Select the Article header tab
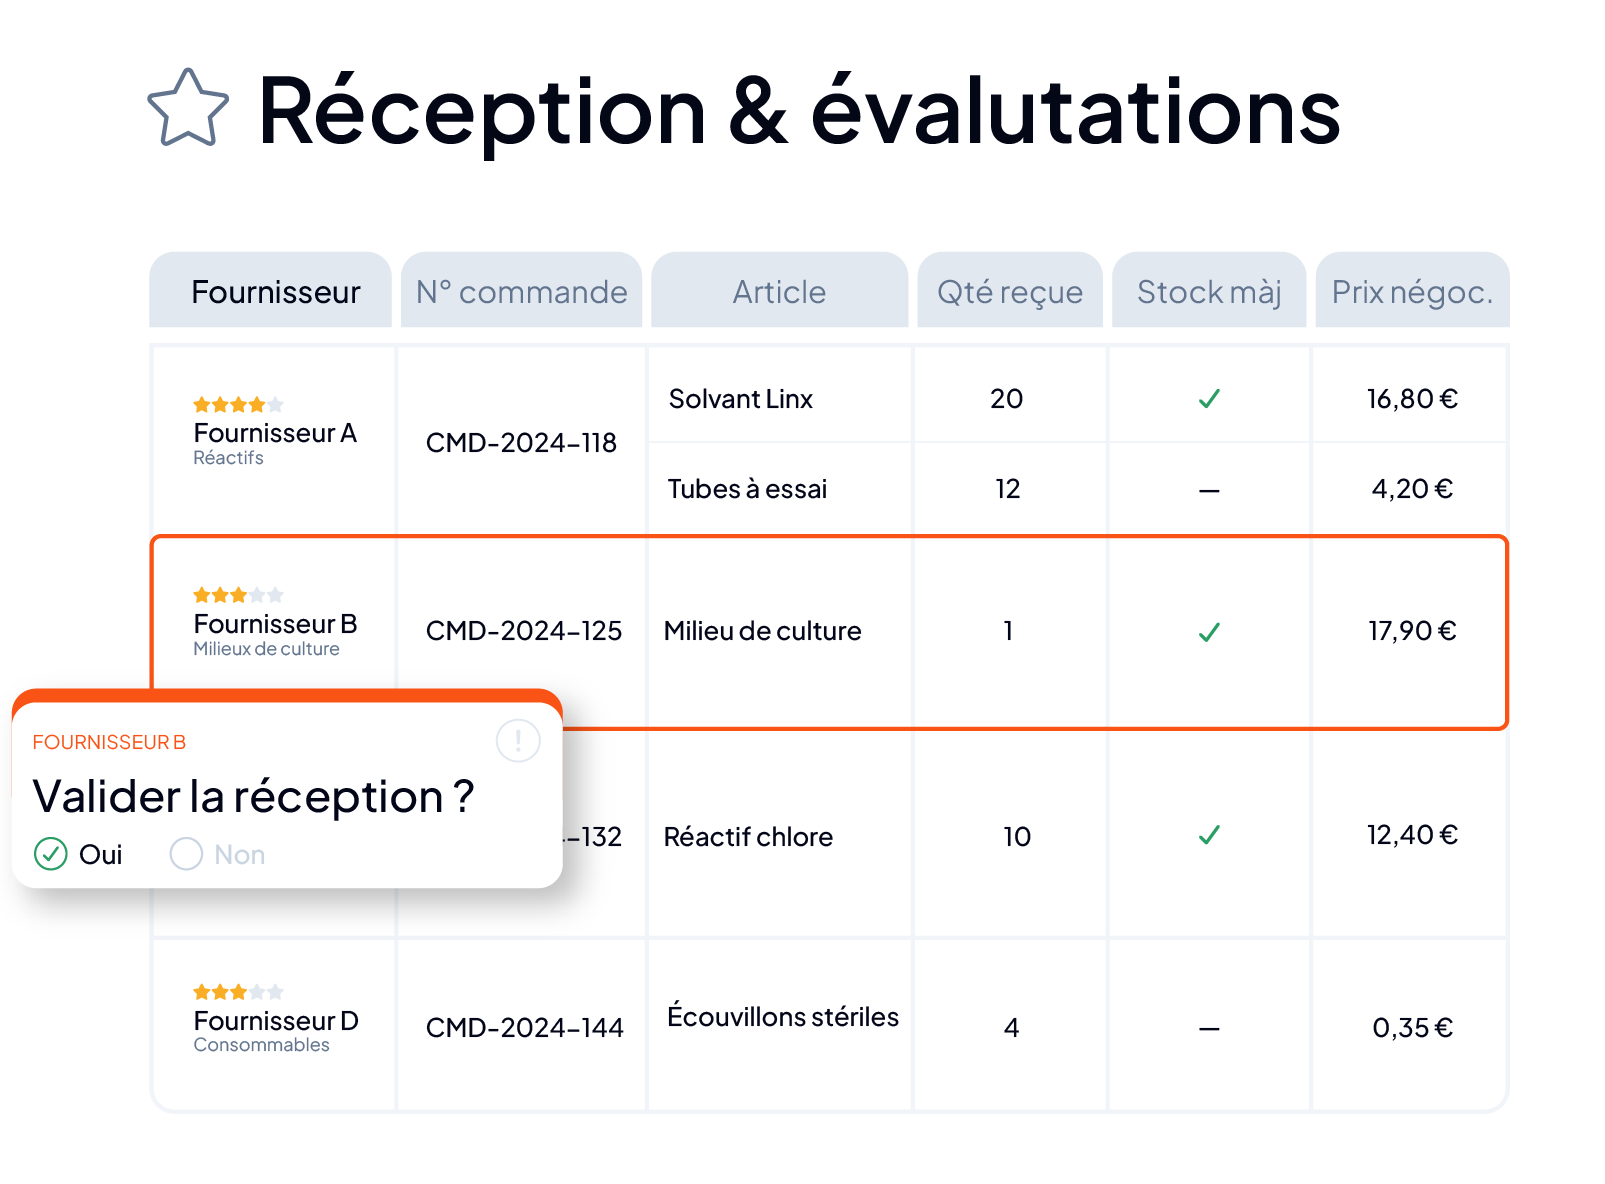The width and height of the screenshot is (1605, 1184). (x=780, y=290)
